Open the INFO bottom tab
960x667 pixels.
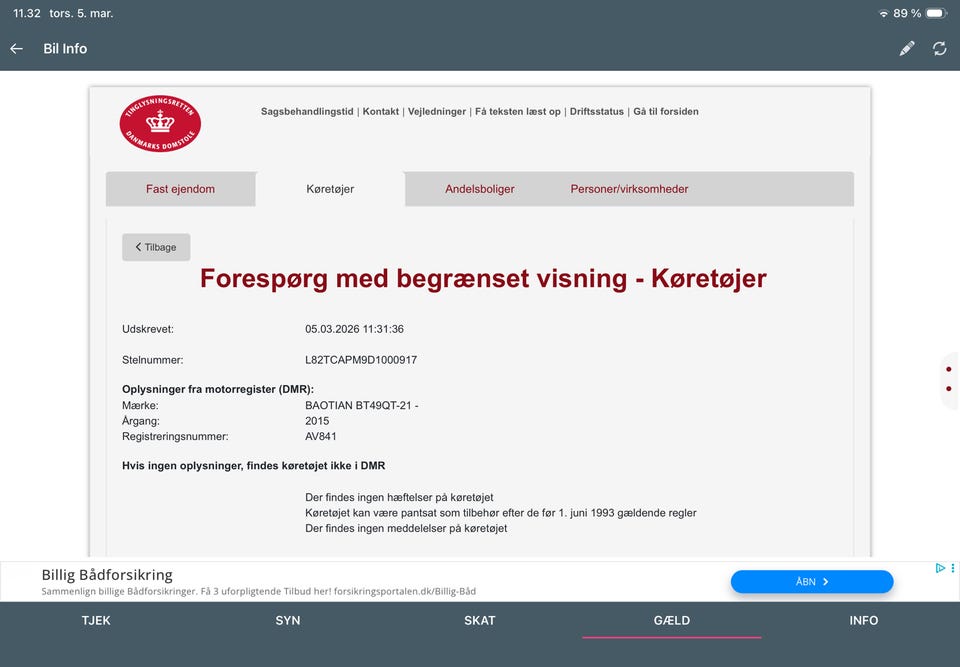point(863,620)
